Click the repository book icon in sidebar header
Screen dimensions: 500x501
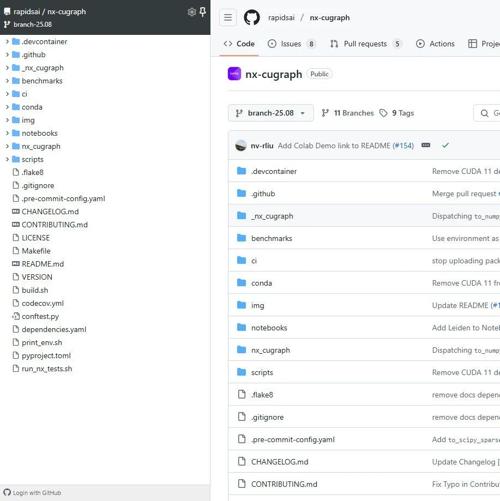[7, 12]
